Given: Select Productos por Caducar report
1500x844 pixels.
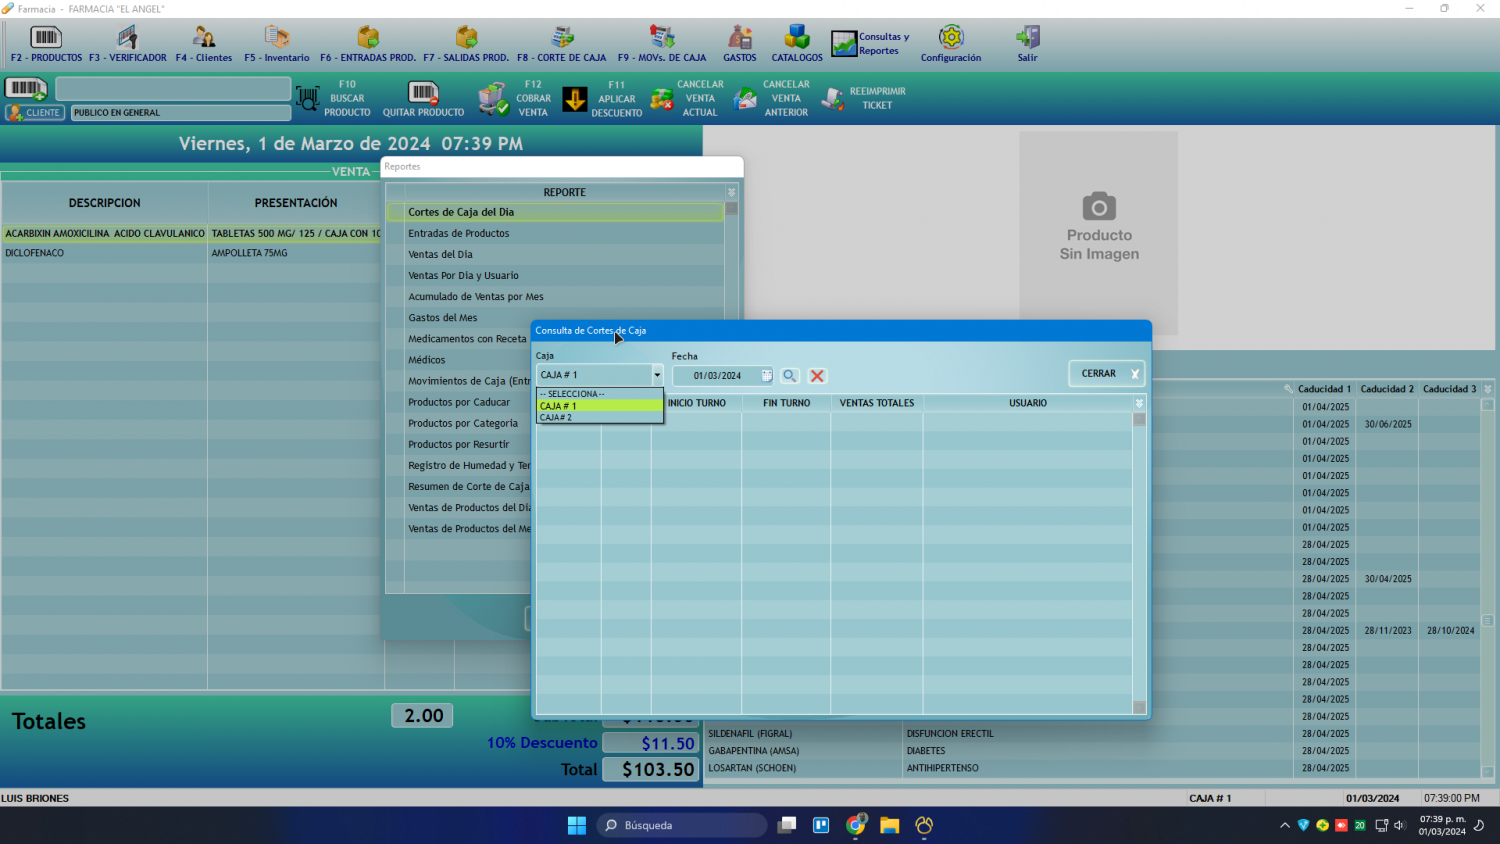Looking at the screenshot, I should 459,402.
